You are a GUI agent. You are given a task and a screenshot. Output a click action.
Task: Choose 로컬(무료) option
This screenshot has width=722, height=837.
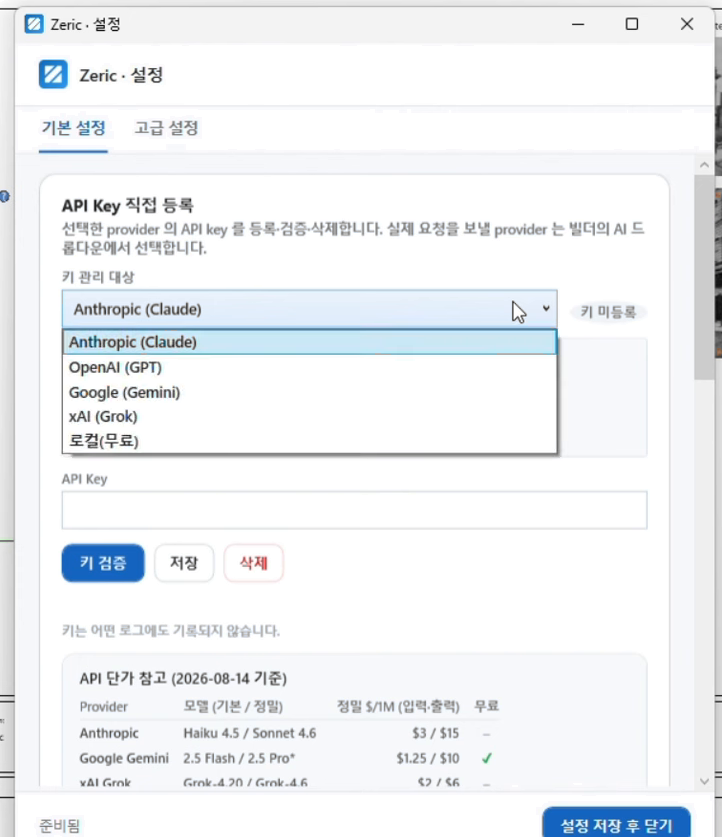pyautogui.click(x=310, y=441)
